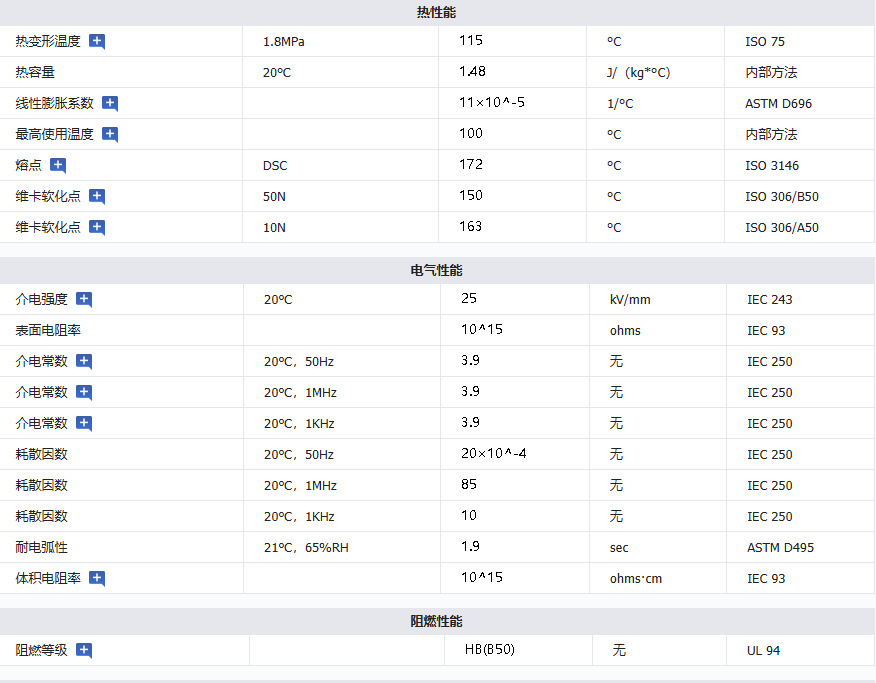Click the 耐电弧性 property name
Image resolution: width=876 pixels, height=683 pixels.
(x=42, y=547)
